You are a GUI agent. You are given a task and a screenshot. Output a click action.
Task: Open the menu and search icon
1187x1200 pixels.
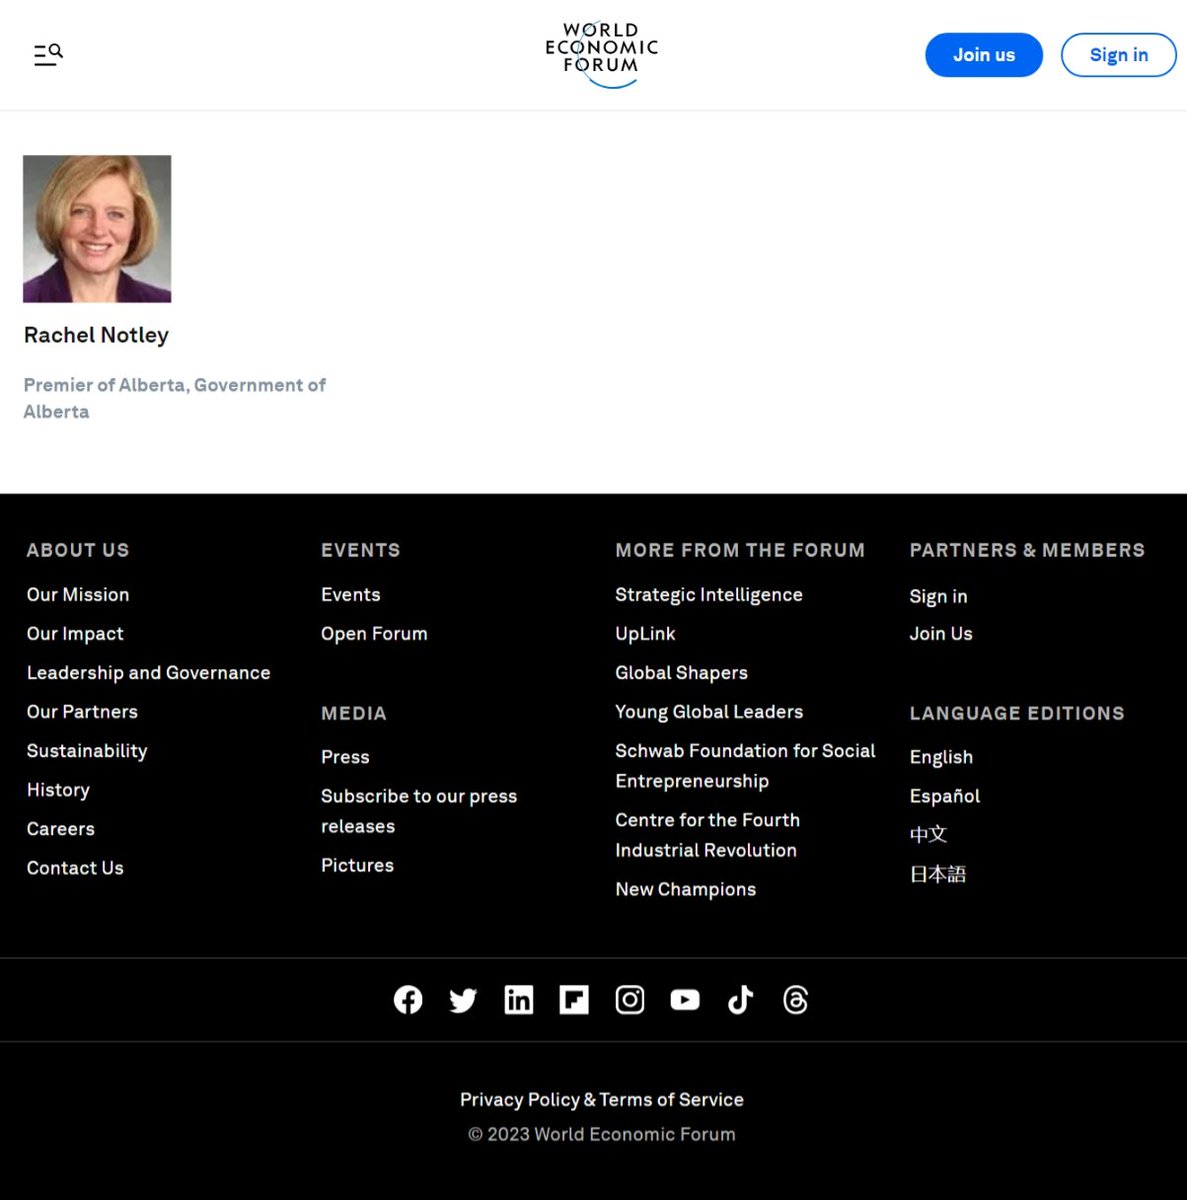coord(48,54)
